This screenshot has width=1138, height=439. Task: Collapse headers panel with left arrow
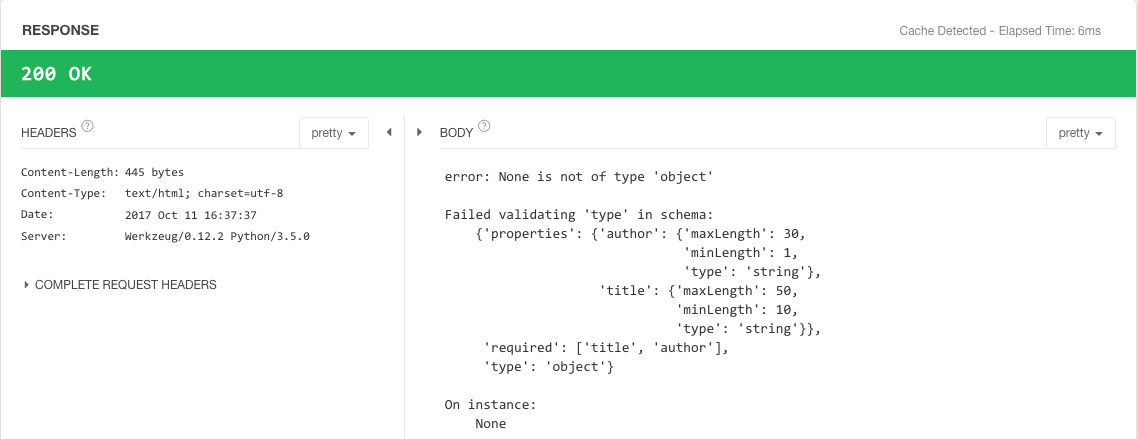pos(388,132)
